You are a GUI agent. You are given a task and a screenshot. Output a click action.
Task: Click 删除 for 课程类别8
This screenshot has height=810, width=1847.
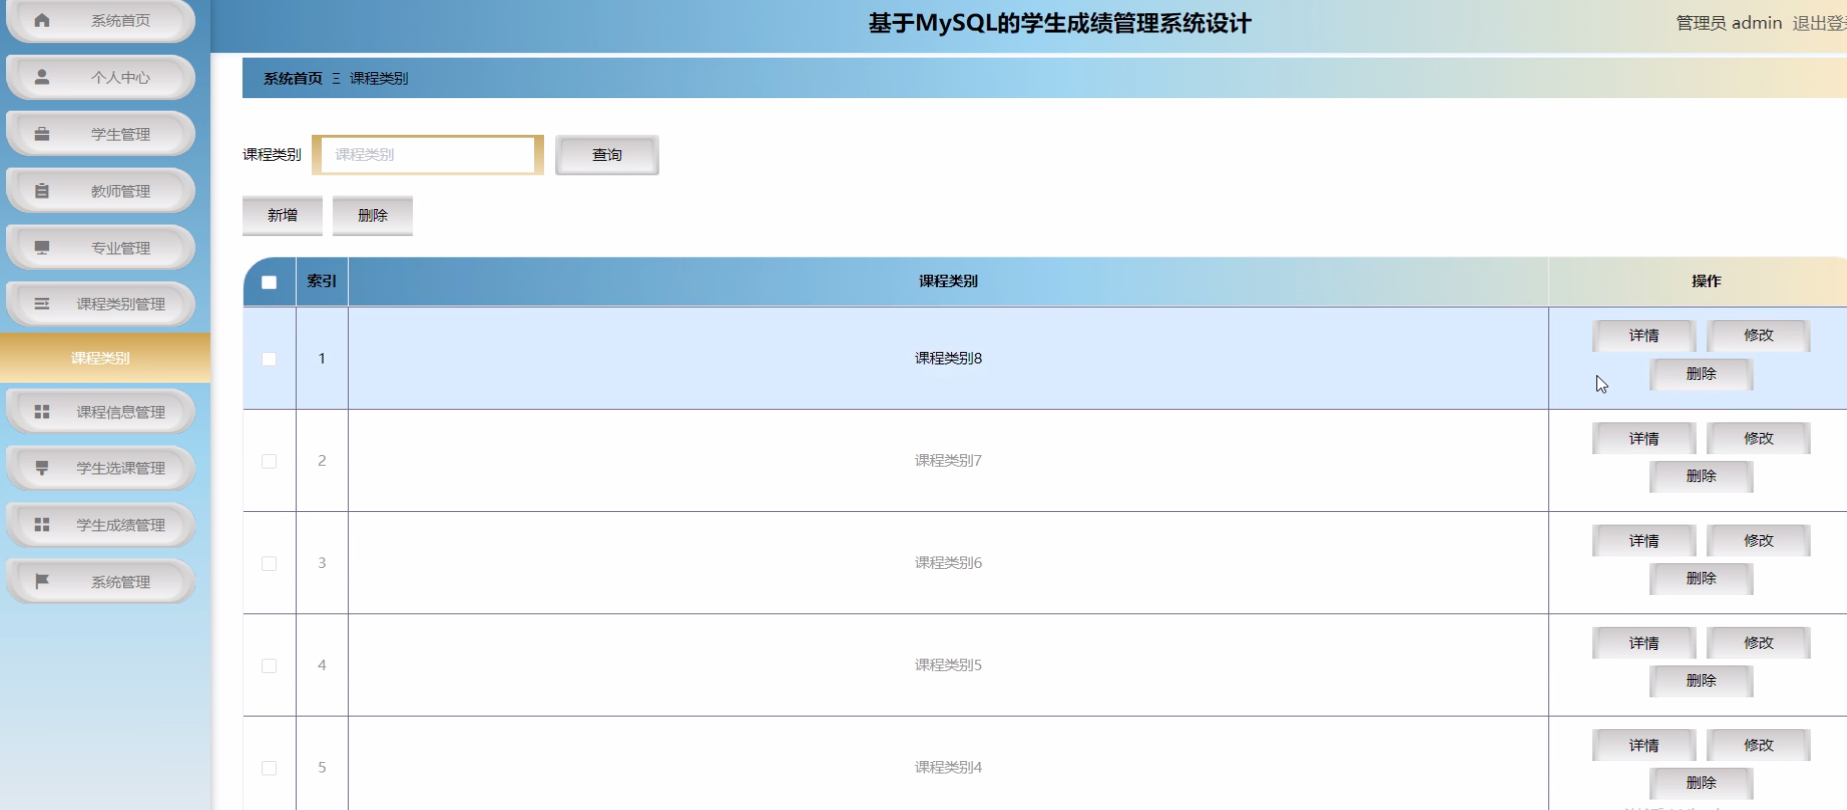click(1701, 374)
